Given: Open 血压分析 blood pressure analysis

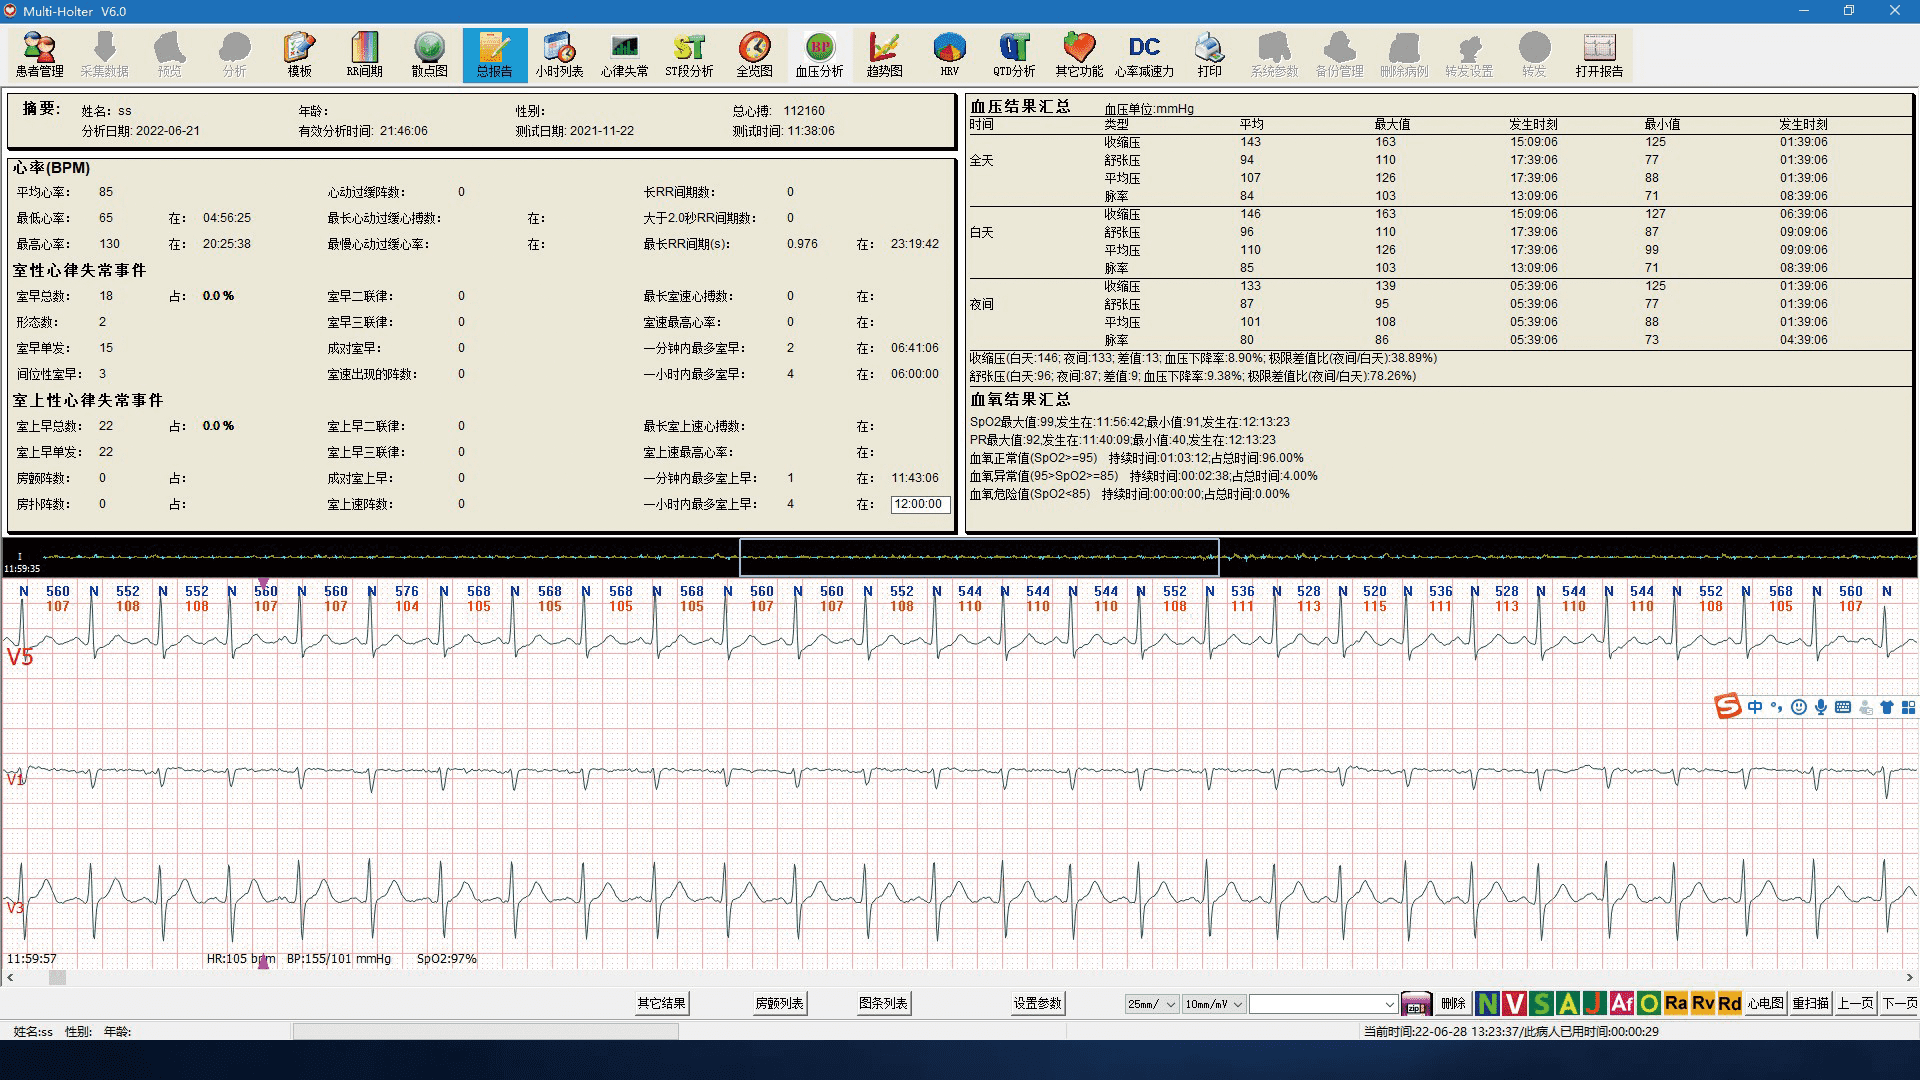Looking at the screenshot, I should (819, 55).
